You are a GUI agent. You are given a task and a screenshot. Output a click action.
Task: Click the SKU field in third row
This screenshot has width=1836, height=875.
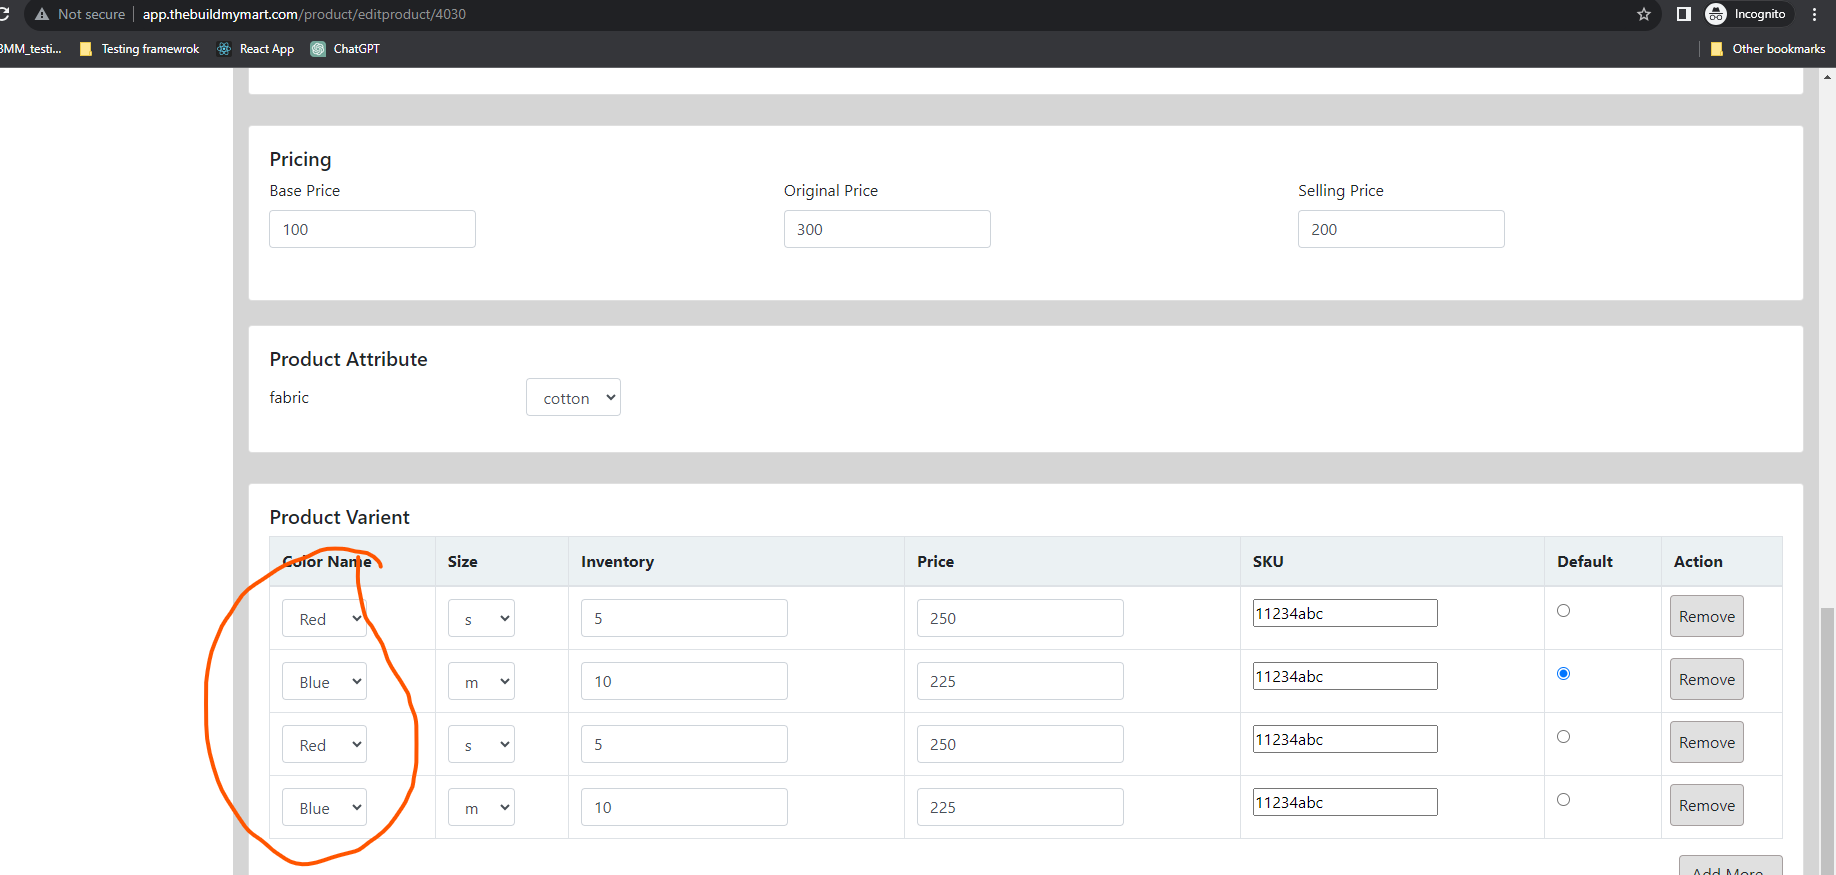coord(1345,739)
